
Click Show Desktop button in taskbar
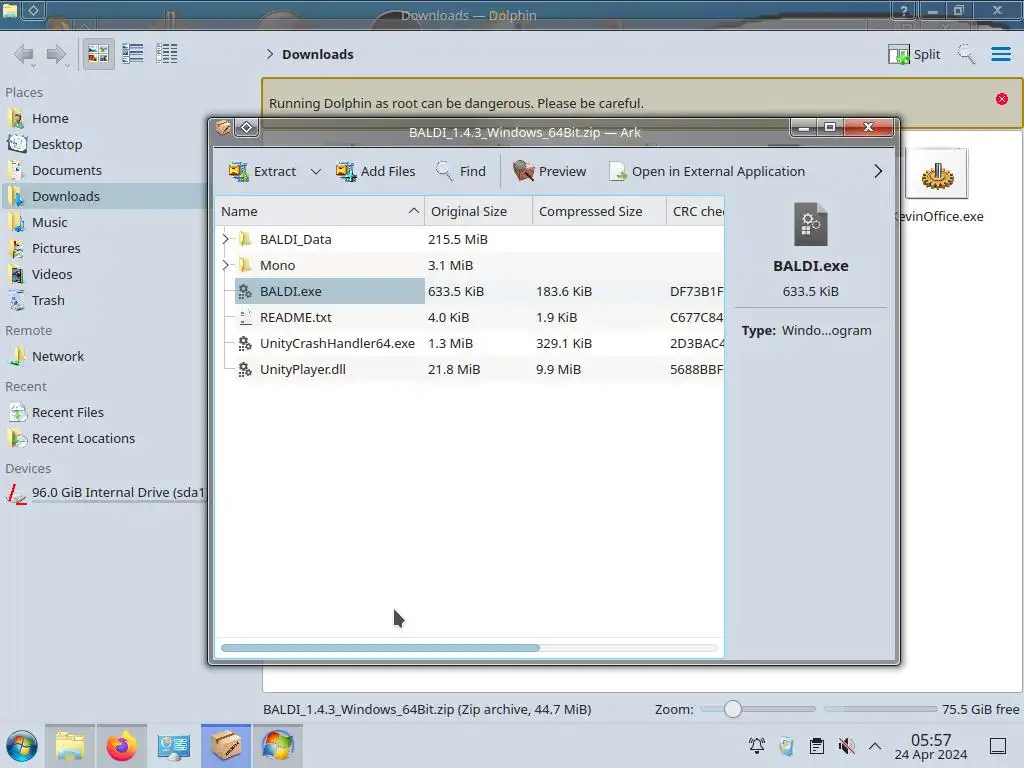[998, 746]
